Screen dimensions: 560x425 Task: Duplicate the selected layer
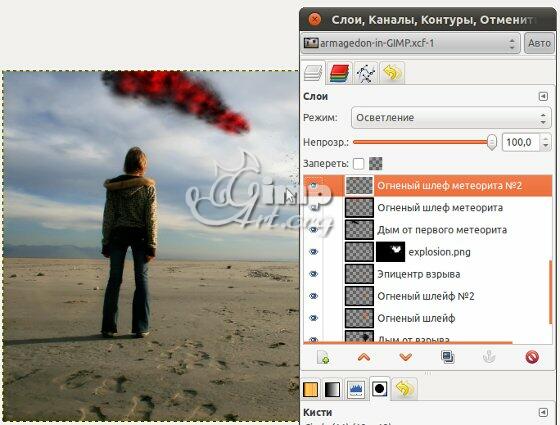[x=448, y=357]
